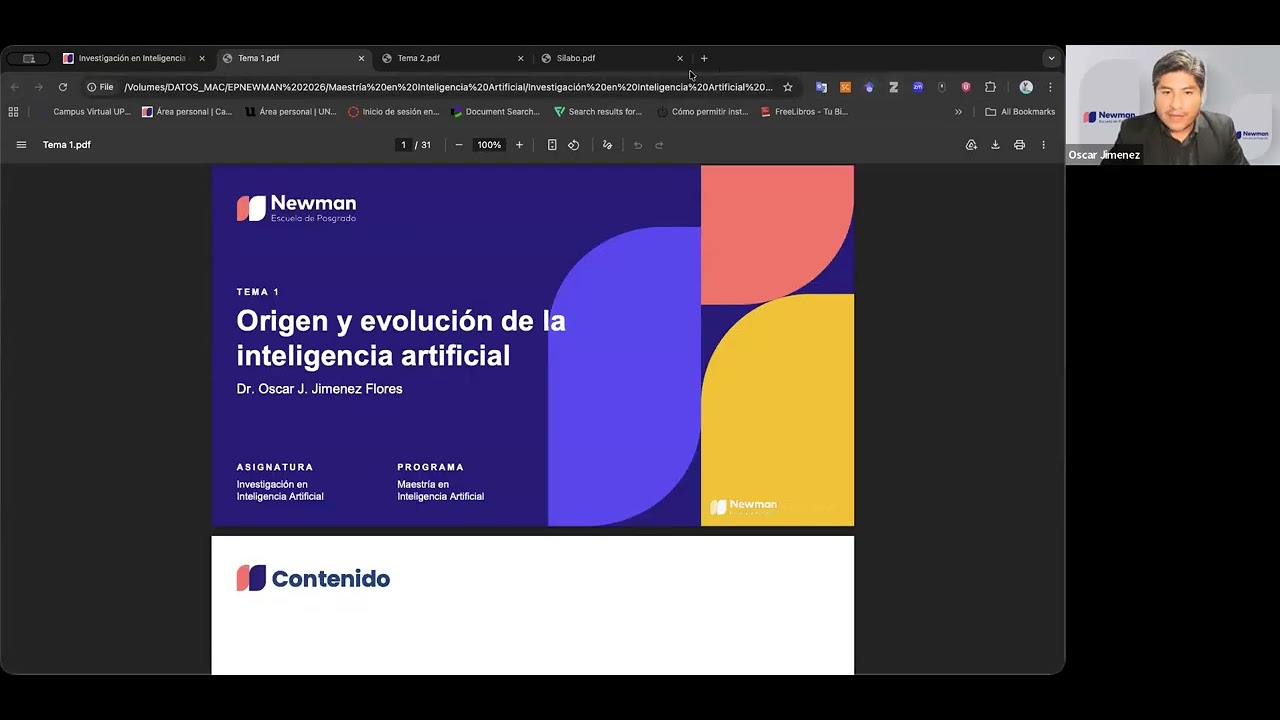Open the Área personal | UN... bookmark
The height and width of the screenshot is (720, 1280).
291,112
